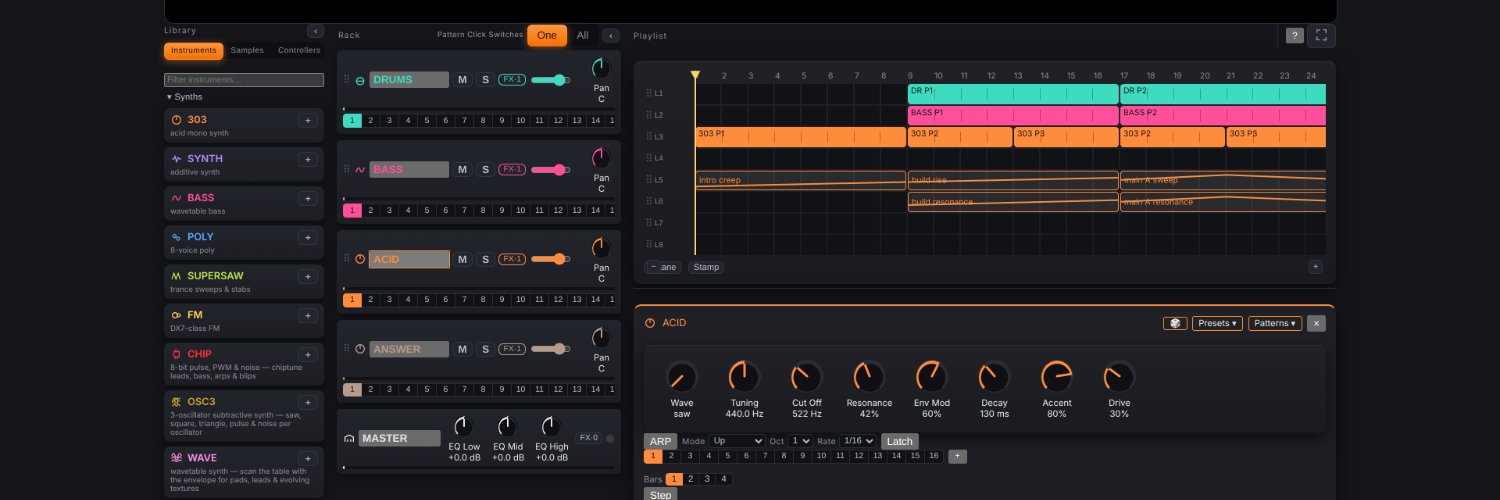Image resolution: width=1500 pixels, height=500 pixels.
Task: Open the playlist help question mark
Action: click(1295, 36)
